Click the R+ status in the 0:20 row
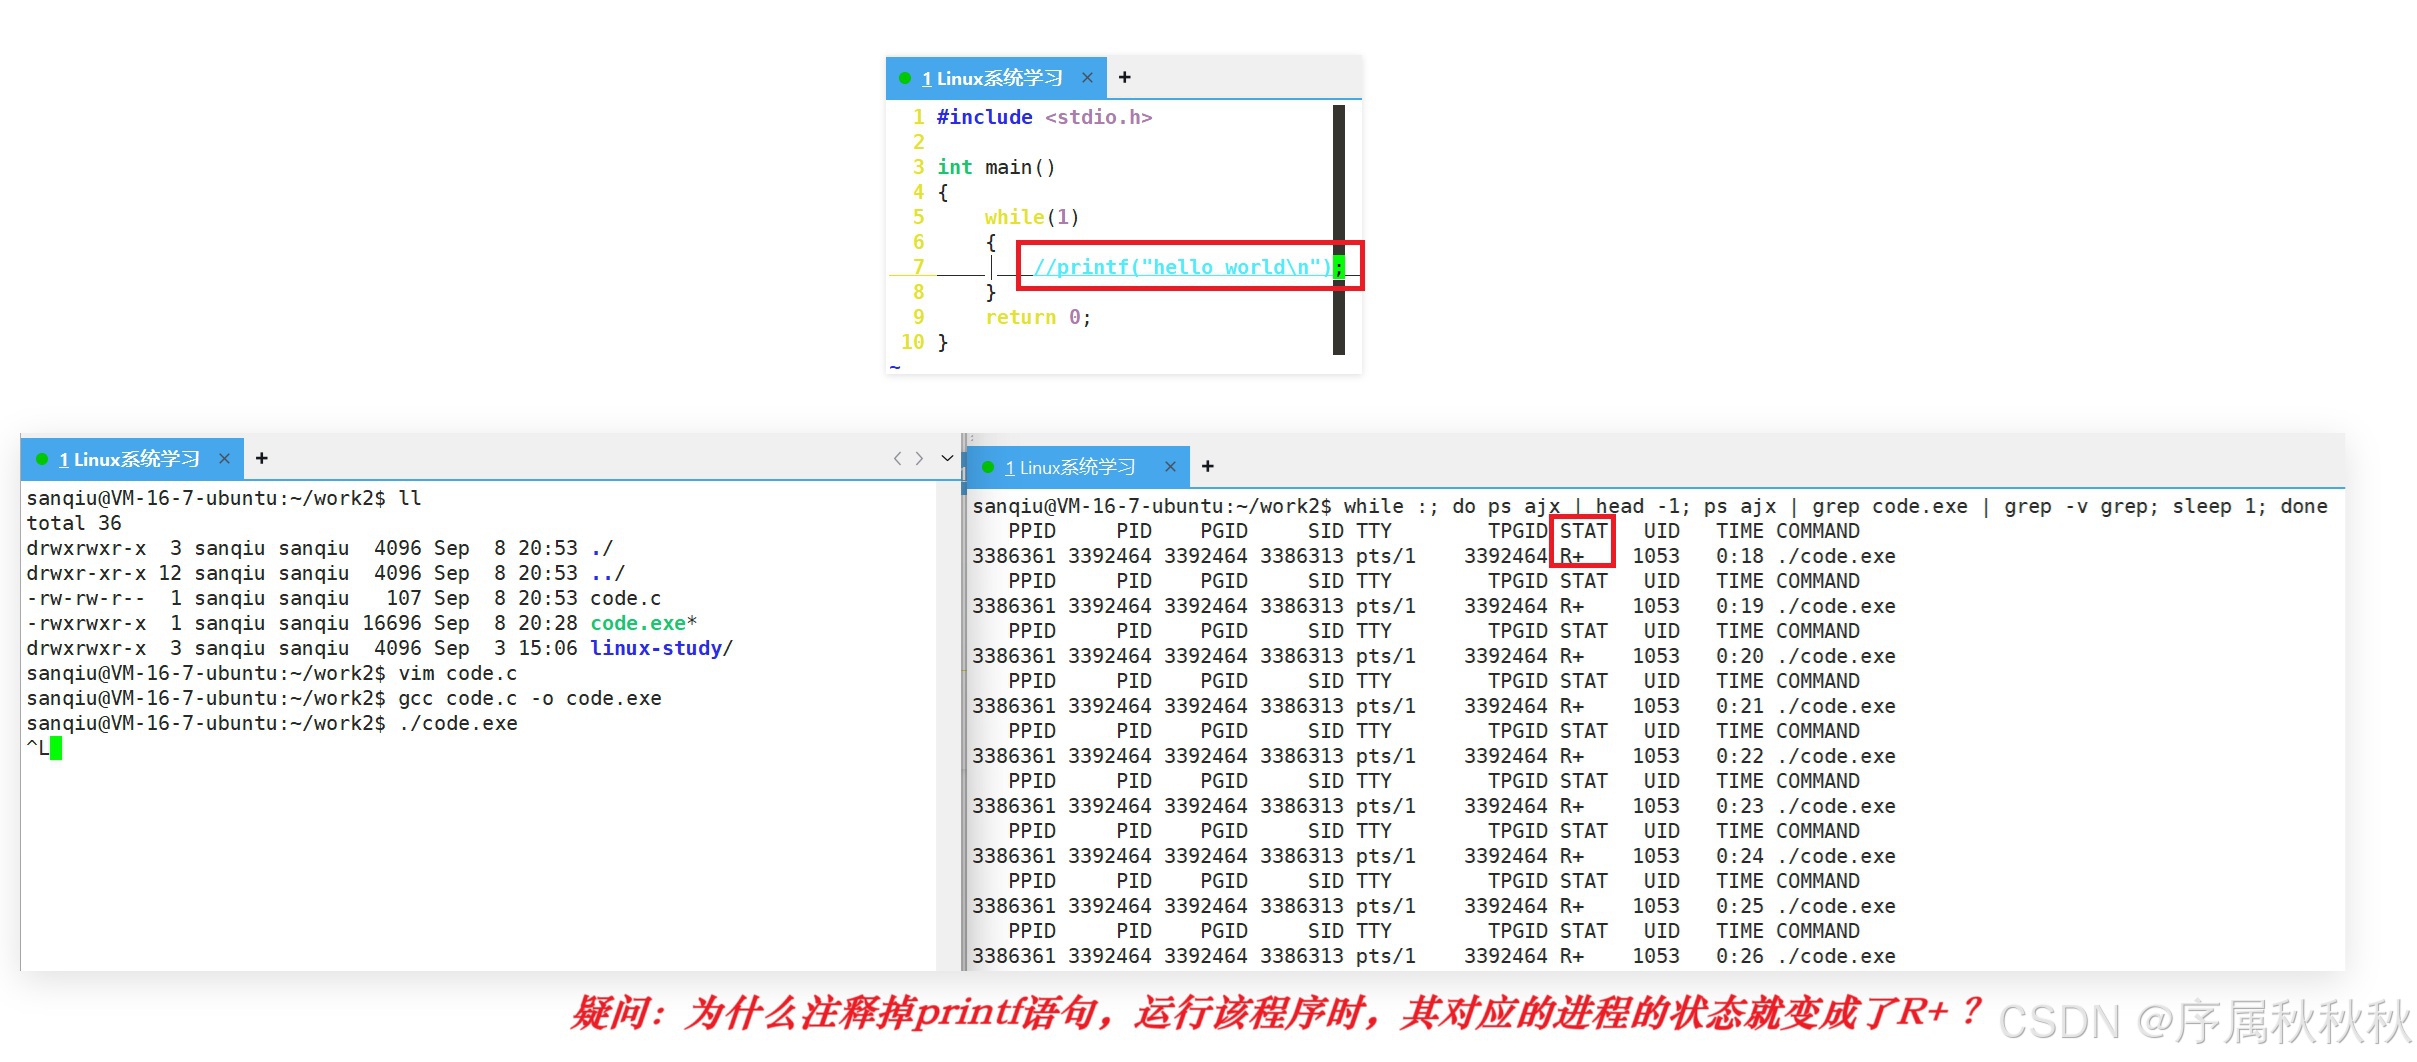 1572,656
